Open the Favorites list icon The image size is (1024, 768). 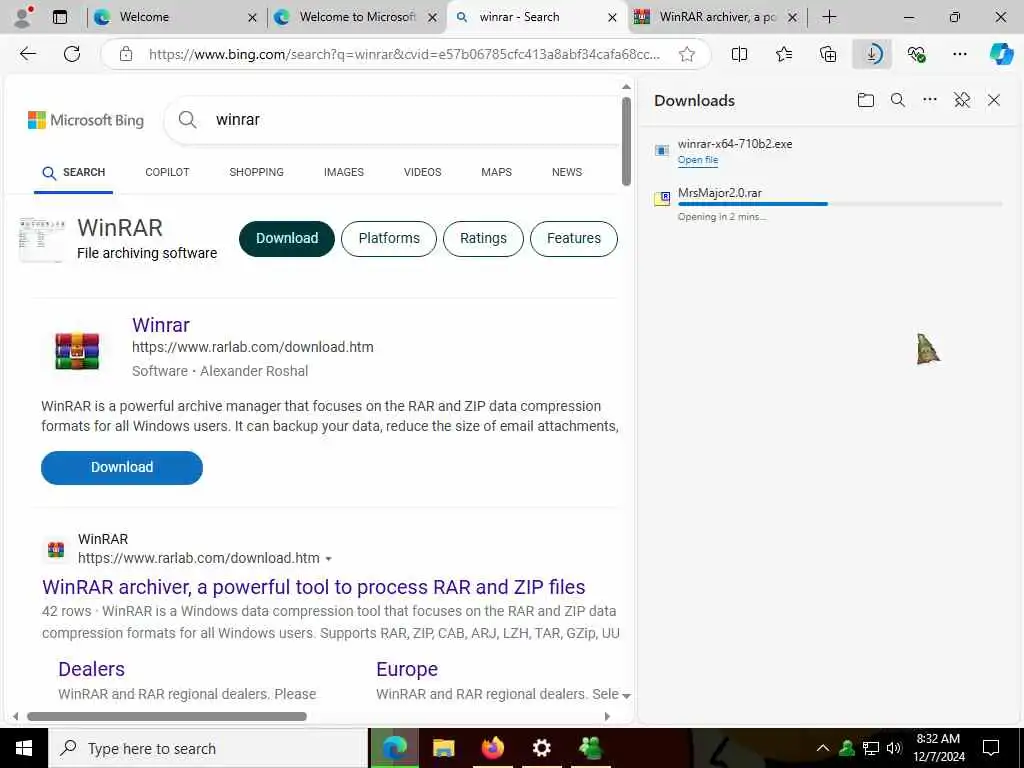784,54
